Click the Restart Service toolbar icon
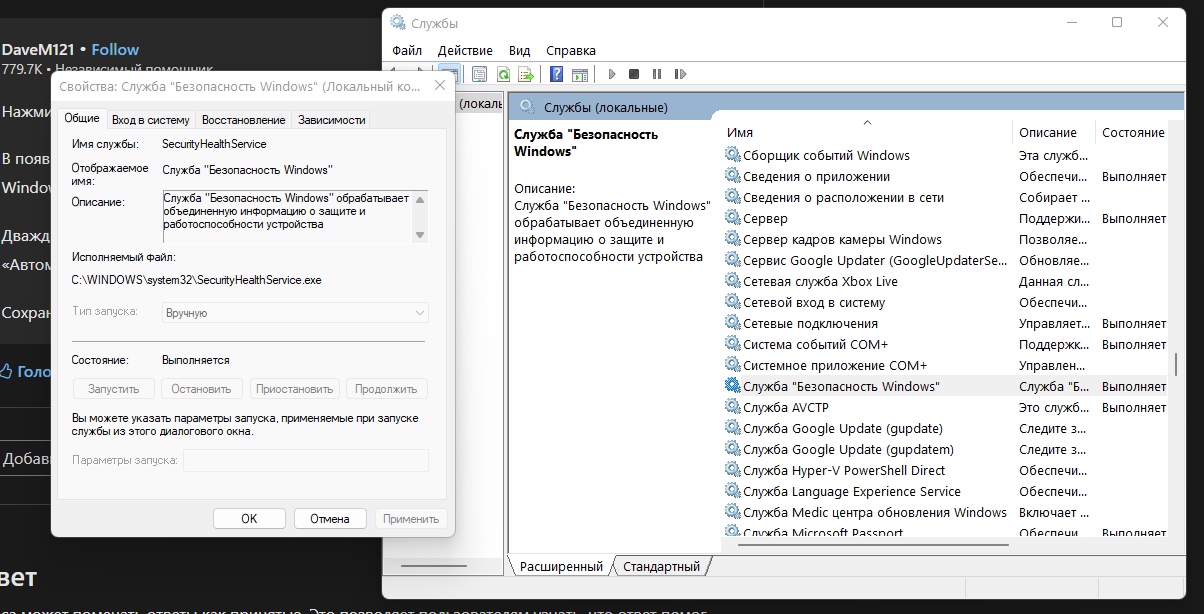 pos(681,74)
